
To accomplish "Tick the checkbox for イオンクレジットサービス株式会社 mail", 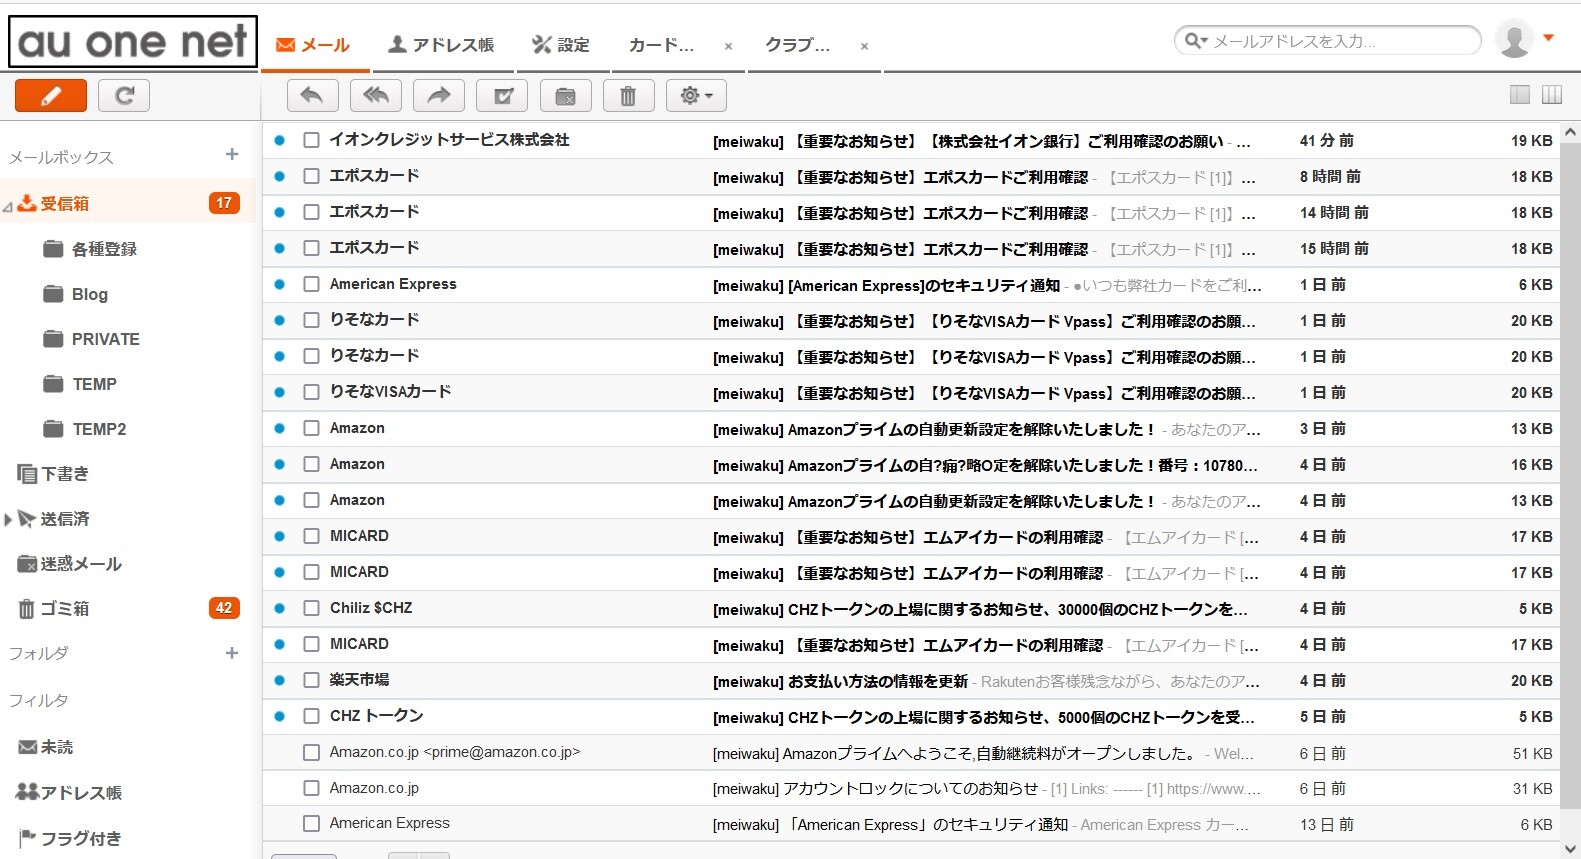I will pyautogui.click(x=312, y=140).
